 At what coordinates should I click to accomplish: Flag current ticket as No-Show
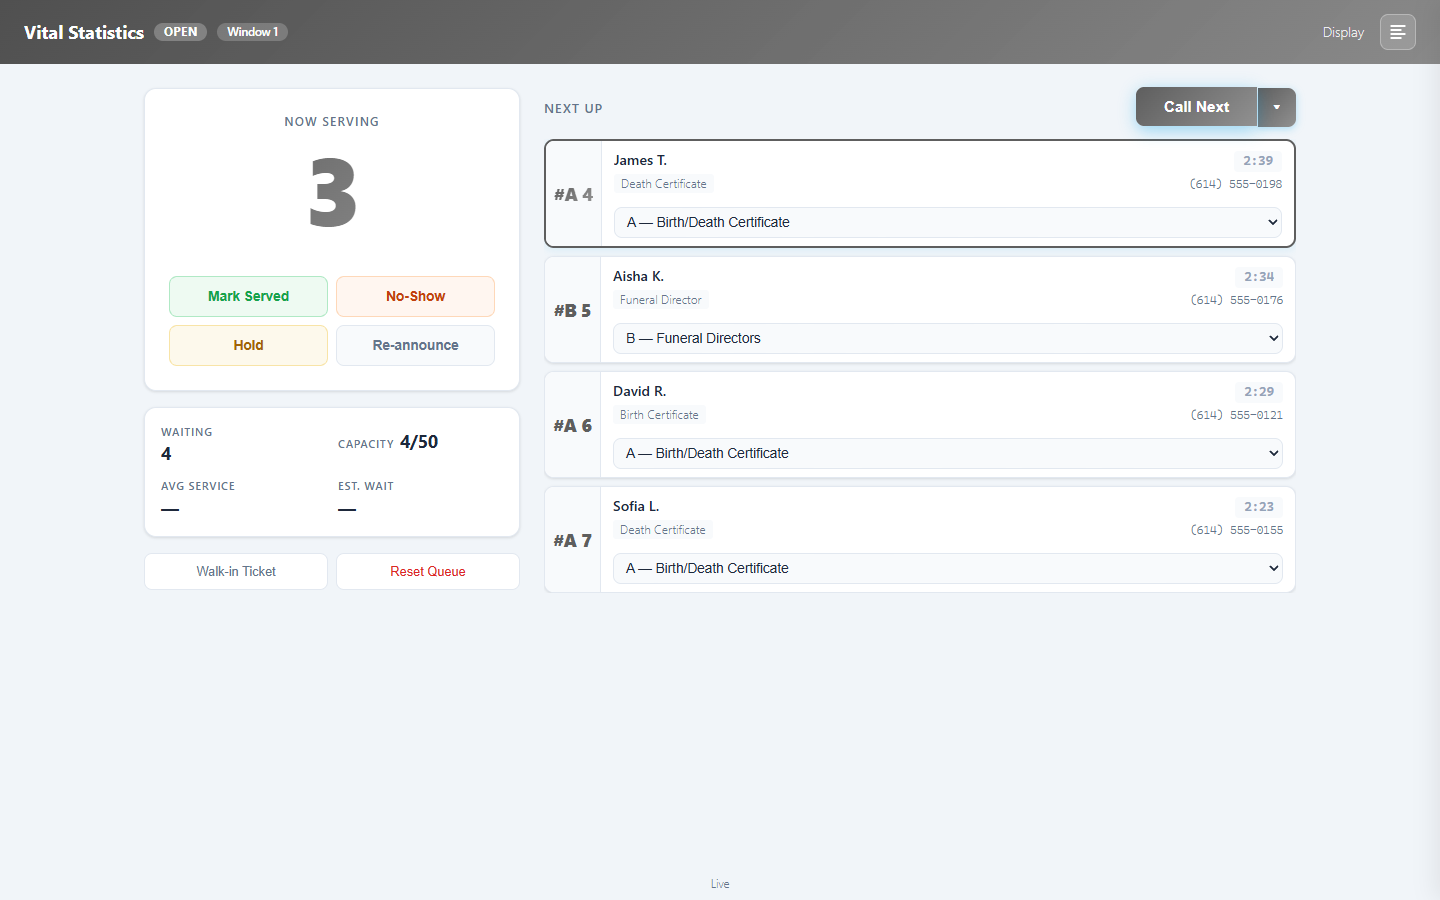tap(415, 296)
